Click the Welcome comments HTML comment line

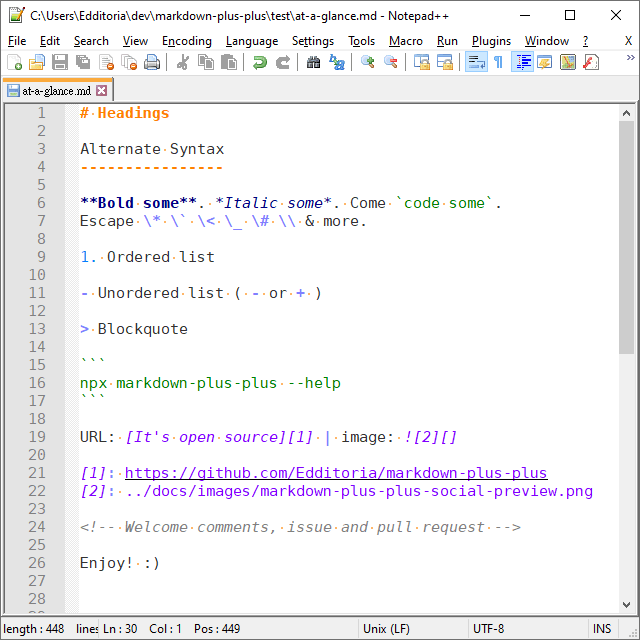point(300,527)
